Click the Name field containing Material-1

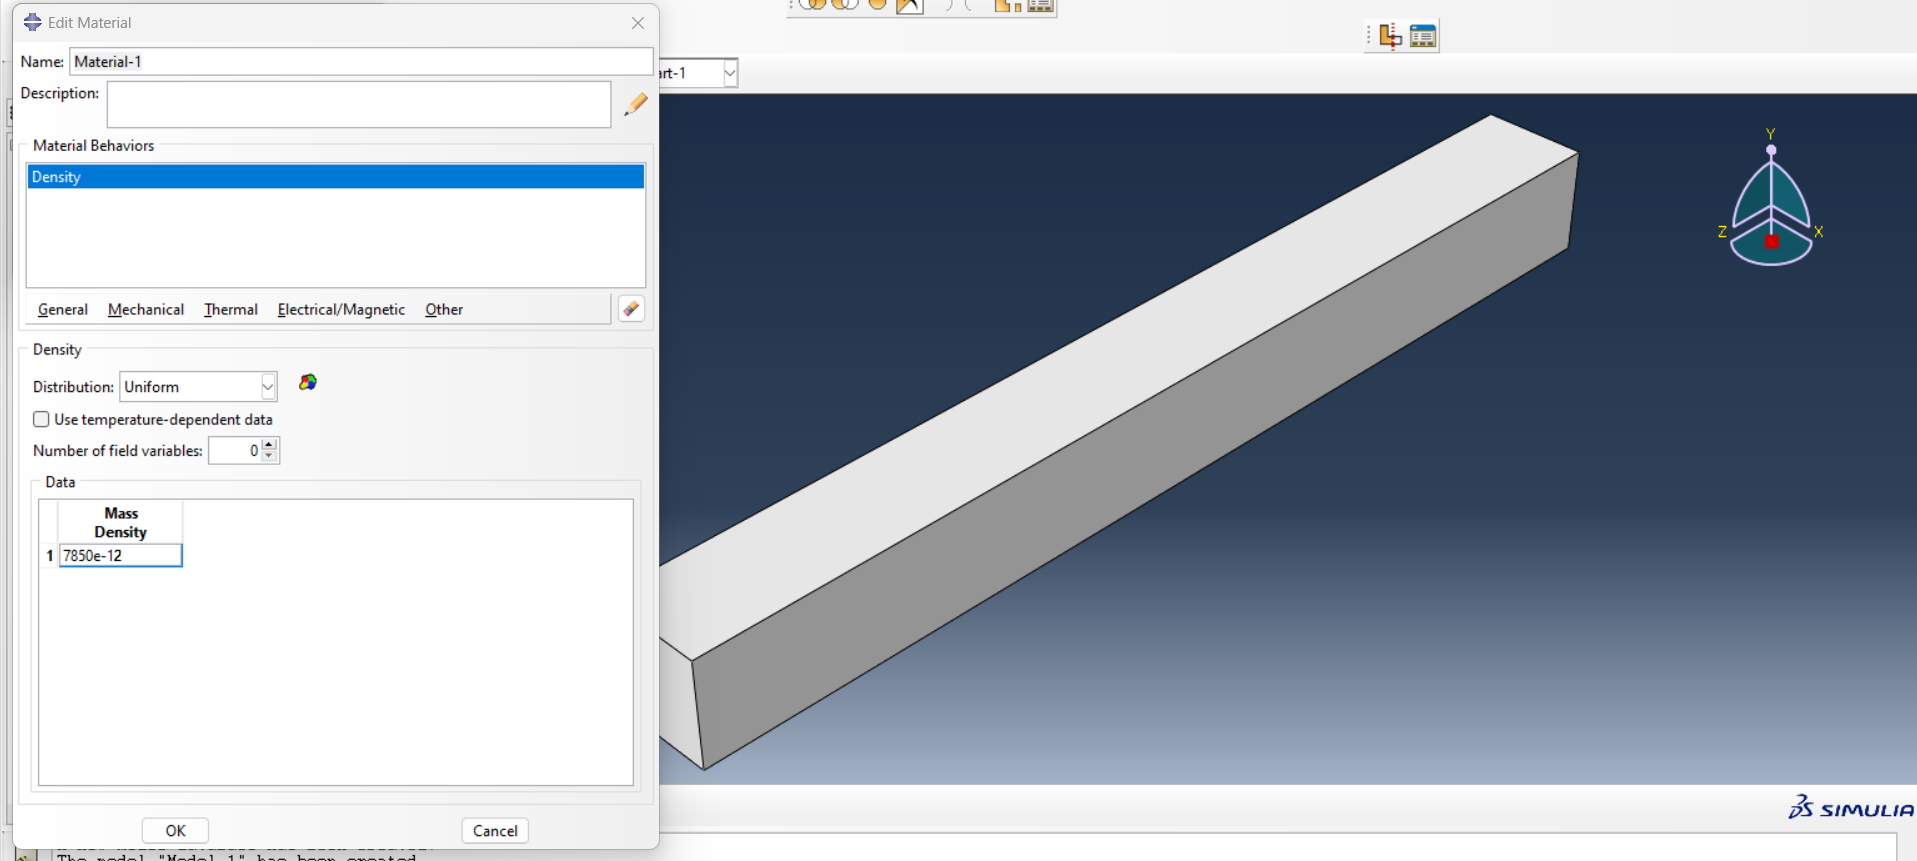tap(361, 62)
